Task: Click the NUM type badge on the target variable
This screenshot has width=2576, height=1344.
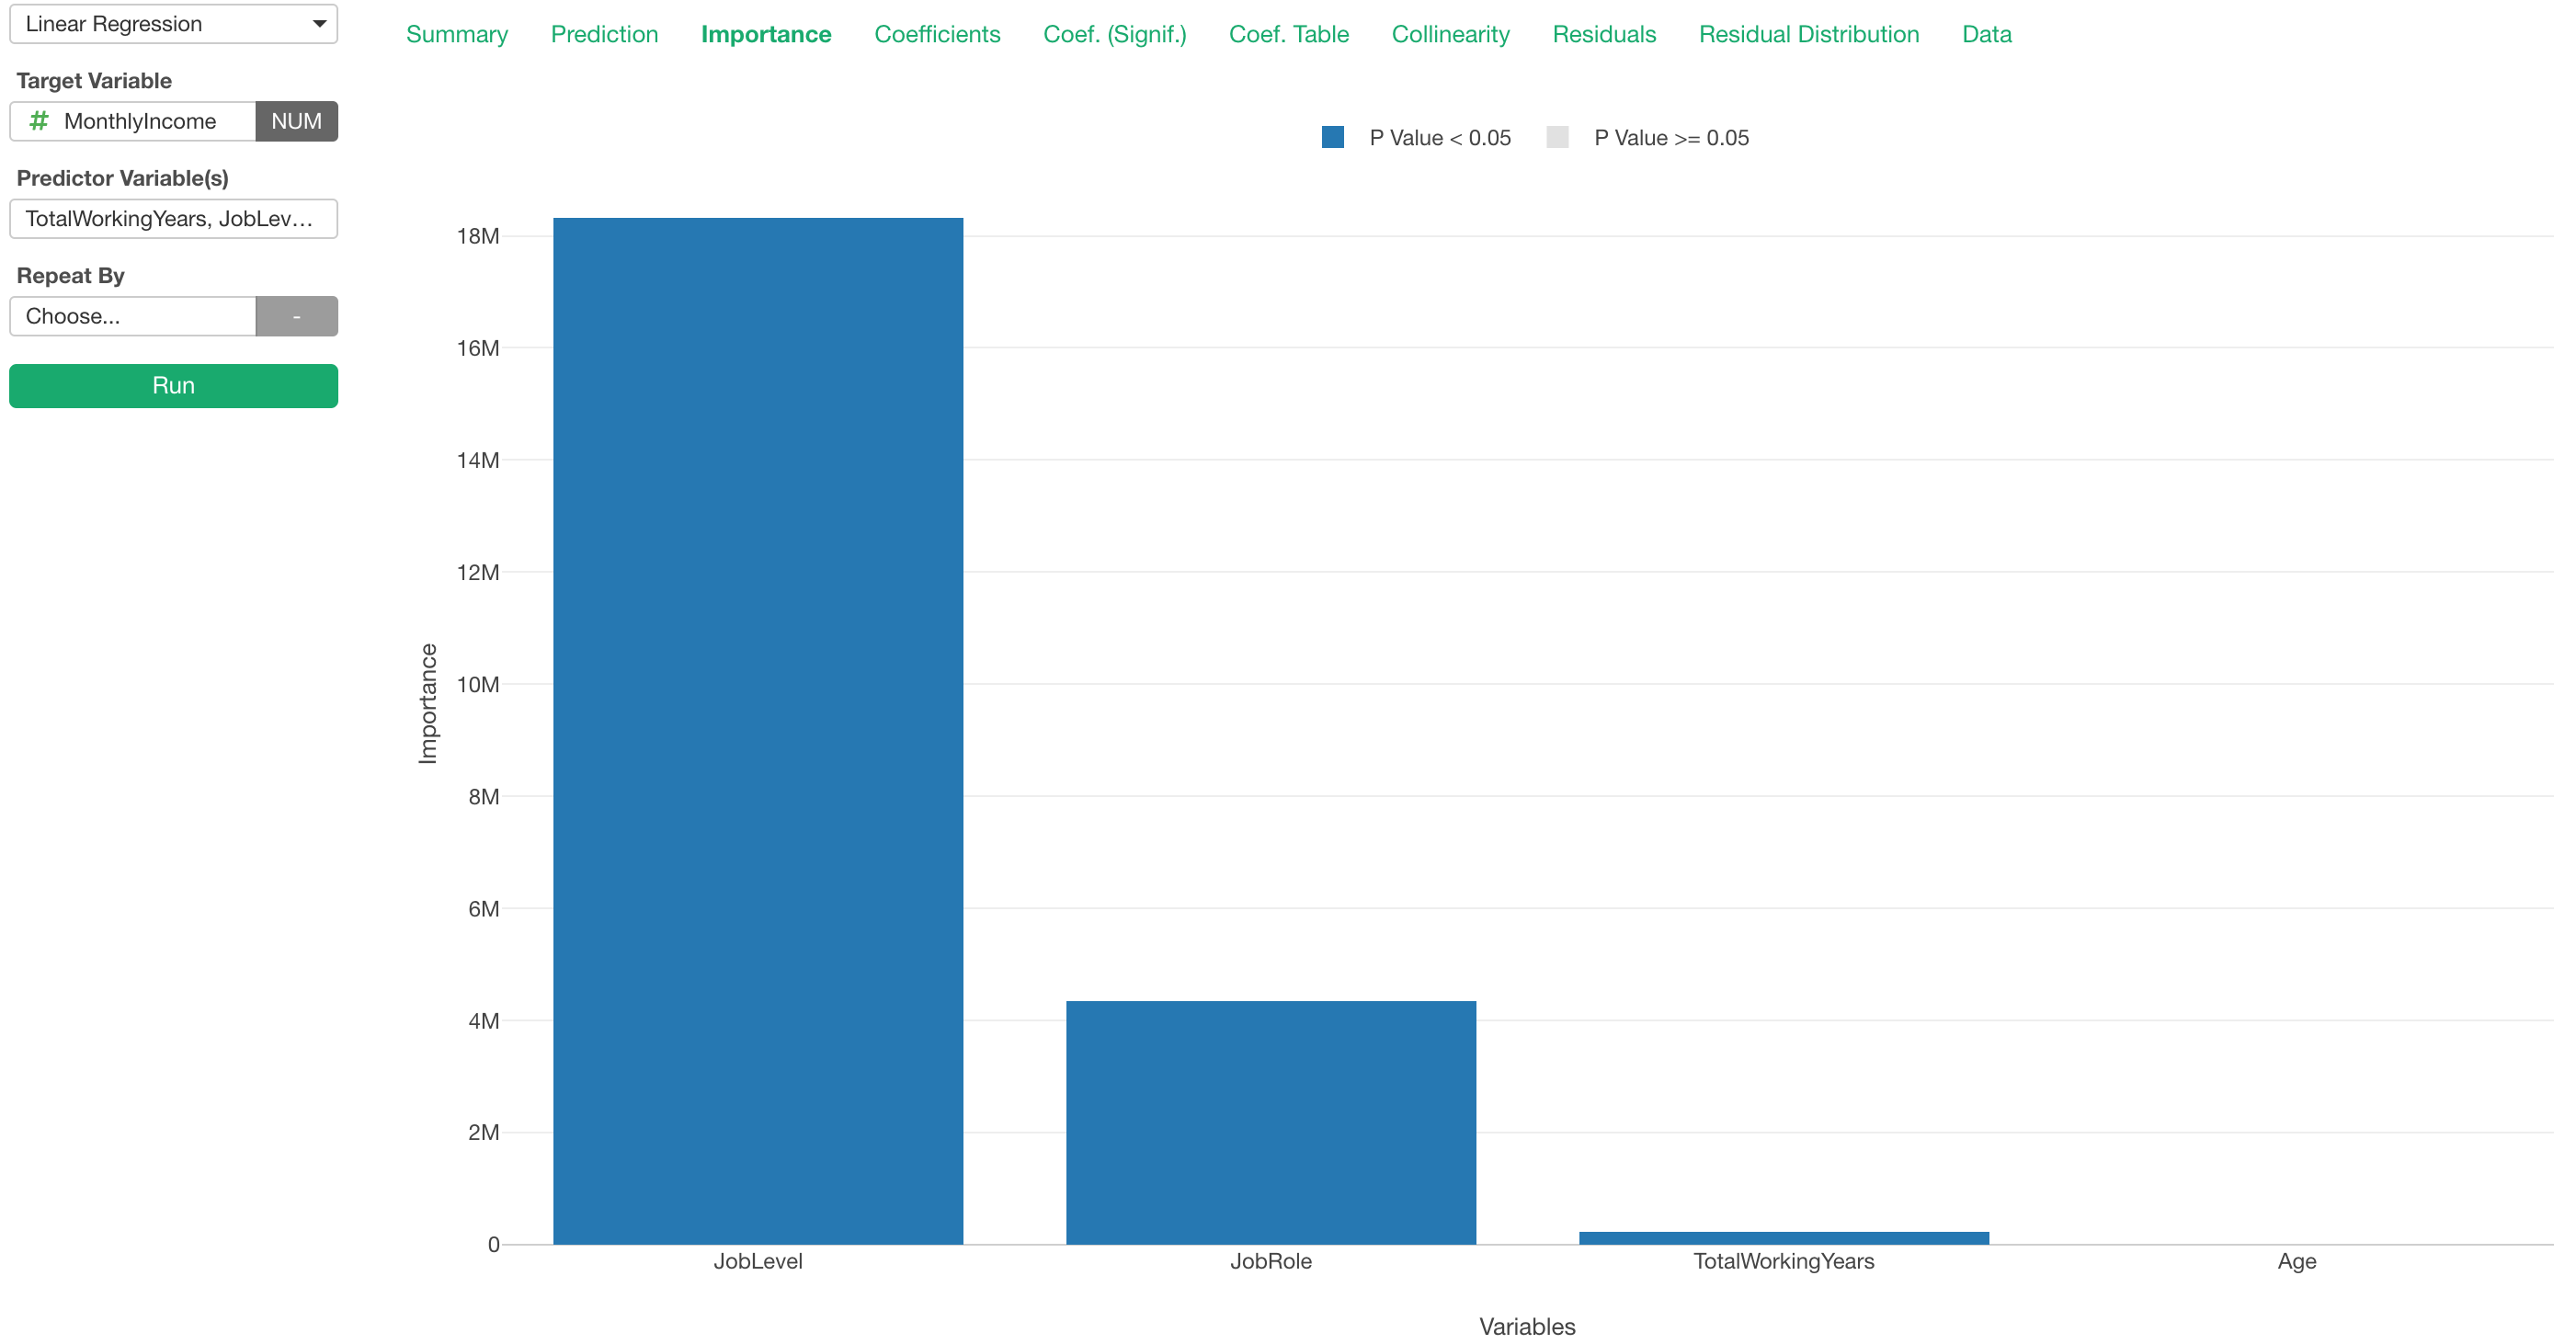Action: [x=296, y=120]
